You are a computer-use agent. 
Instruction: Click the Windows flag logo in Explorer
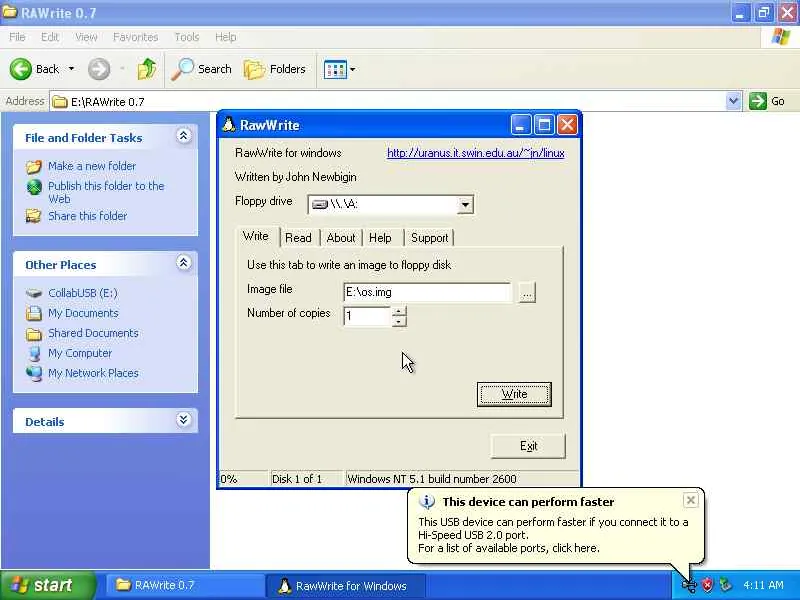point(781,37)
